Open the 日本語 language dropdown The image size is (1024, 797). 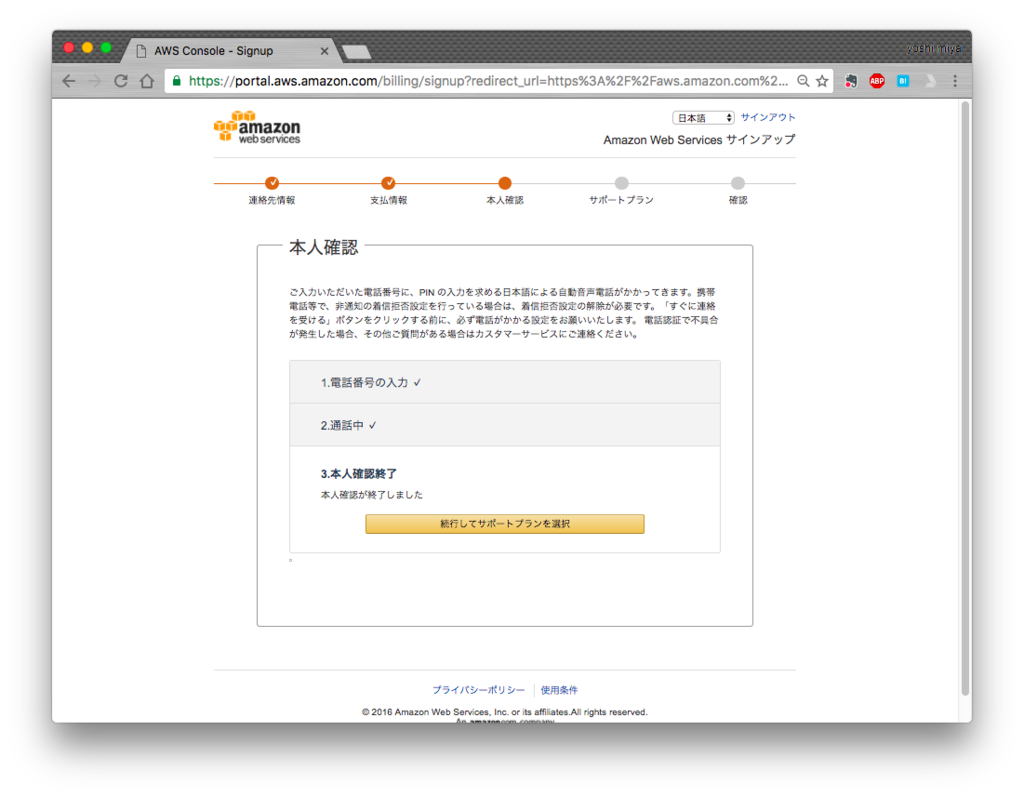(703, 118)
